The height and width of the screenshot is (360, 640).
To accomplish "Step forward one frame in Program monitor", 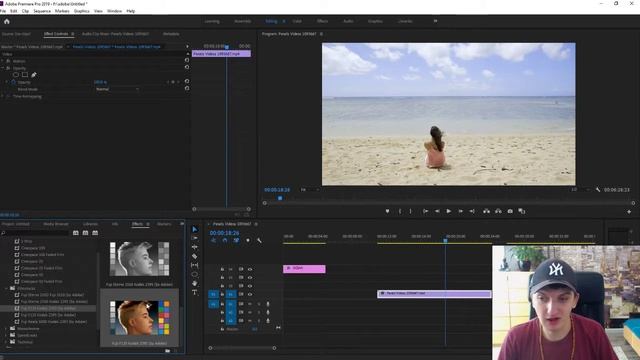I will point(460,211).
